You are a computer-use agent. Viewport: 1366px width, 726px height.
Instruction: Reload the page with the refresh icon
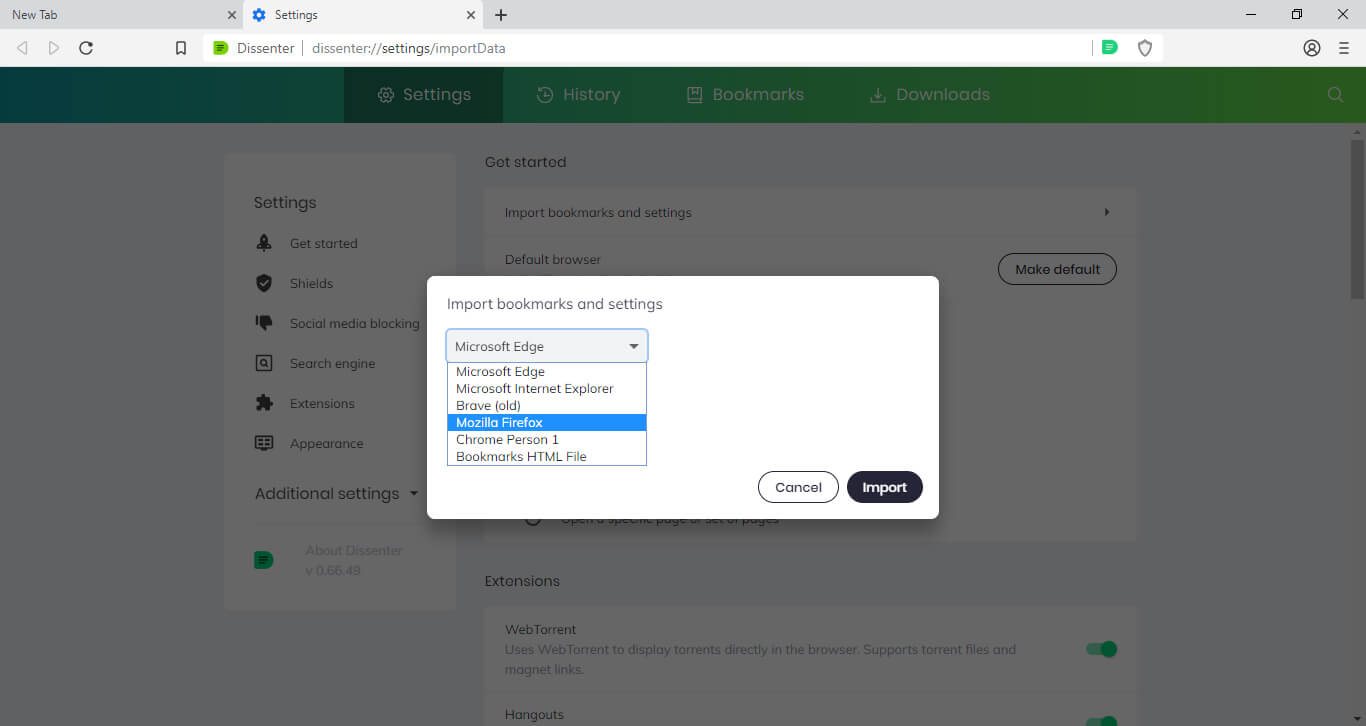(86, 48)
